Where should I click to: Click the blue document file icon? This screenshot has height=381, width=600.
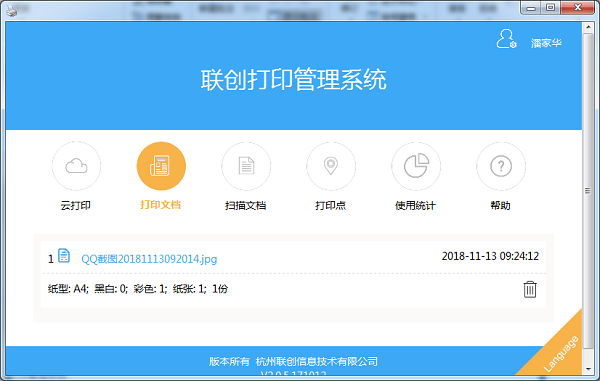pos(64,256)
